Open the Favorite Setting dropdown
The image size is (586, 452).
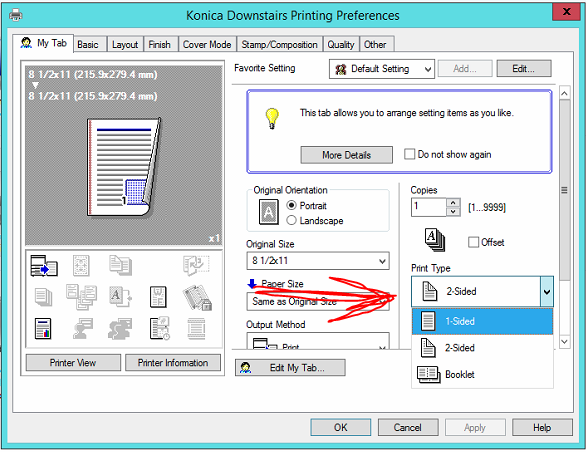(382, 69)
